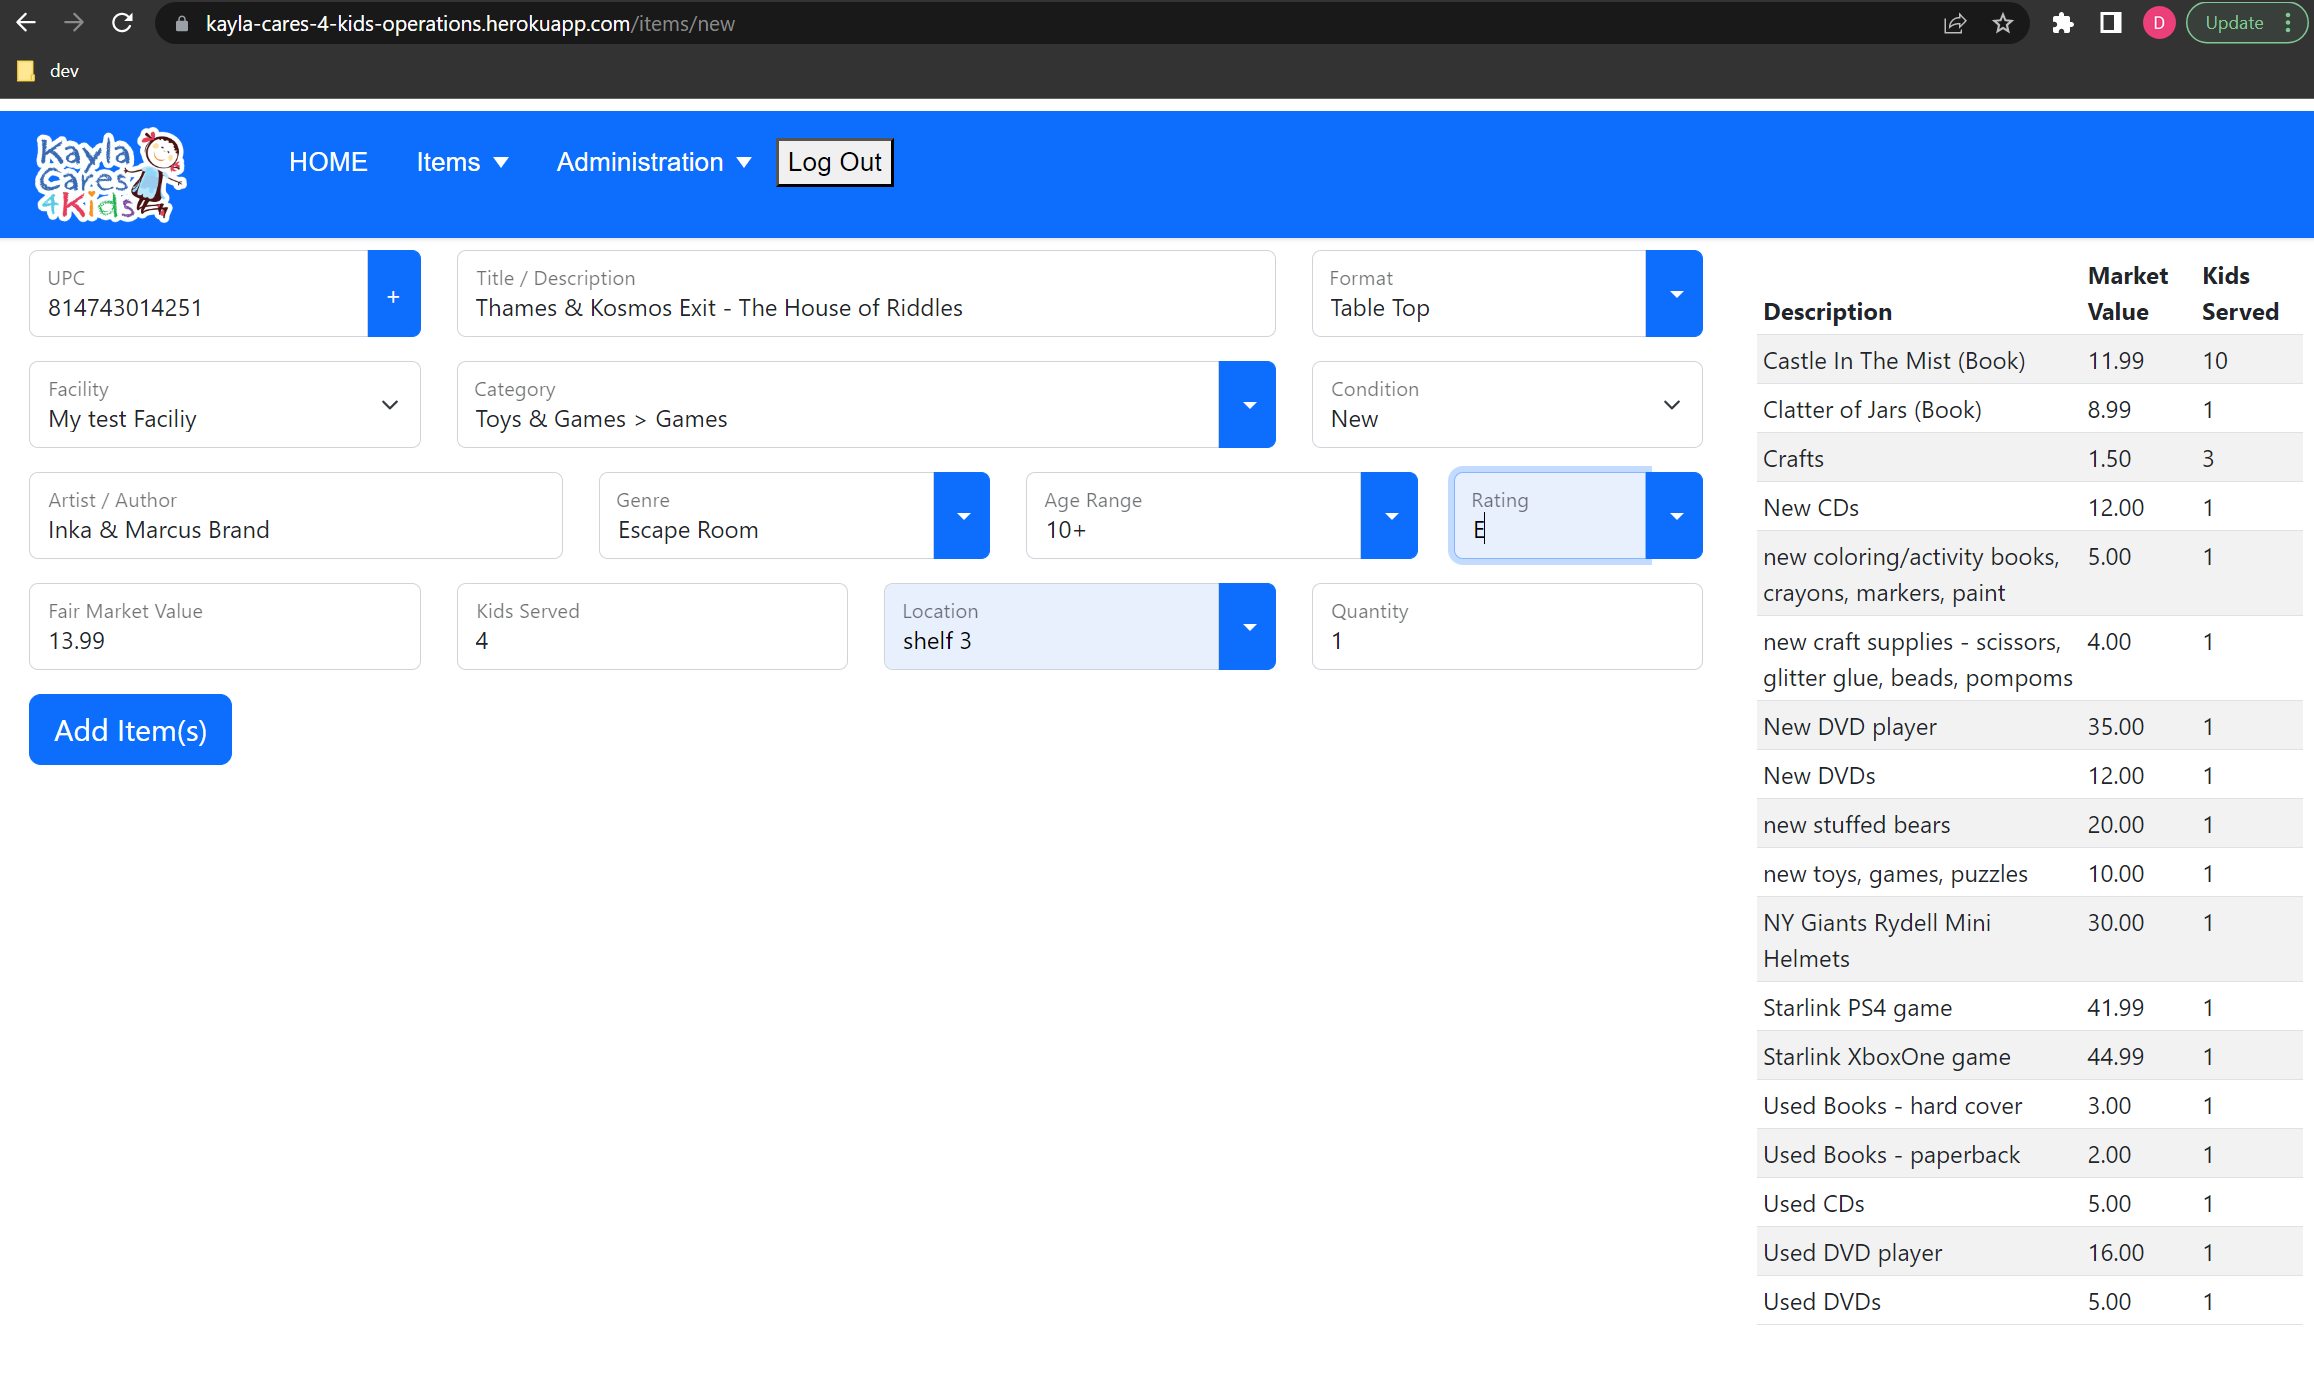Go back with the browser back arrow
Screen dimensions: 2314x1381
pos(26,23)
